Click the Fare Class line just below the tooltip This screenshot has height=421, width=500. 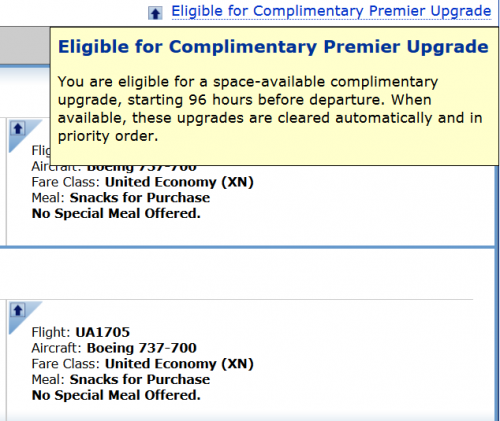pos(142,182)
